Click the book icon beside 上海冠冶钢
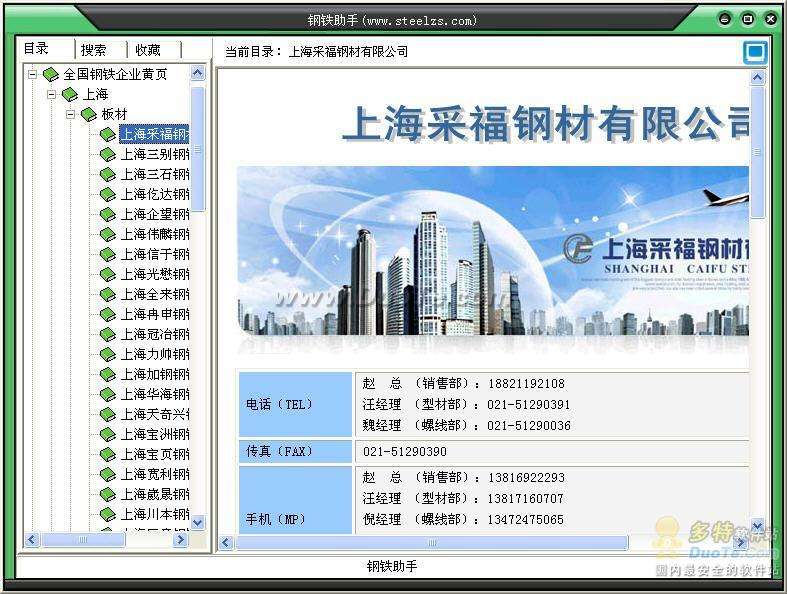This screenshot has width=787, height=594. 108,334
